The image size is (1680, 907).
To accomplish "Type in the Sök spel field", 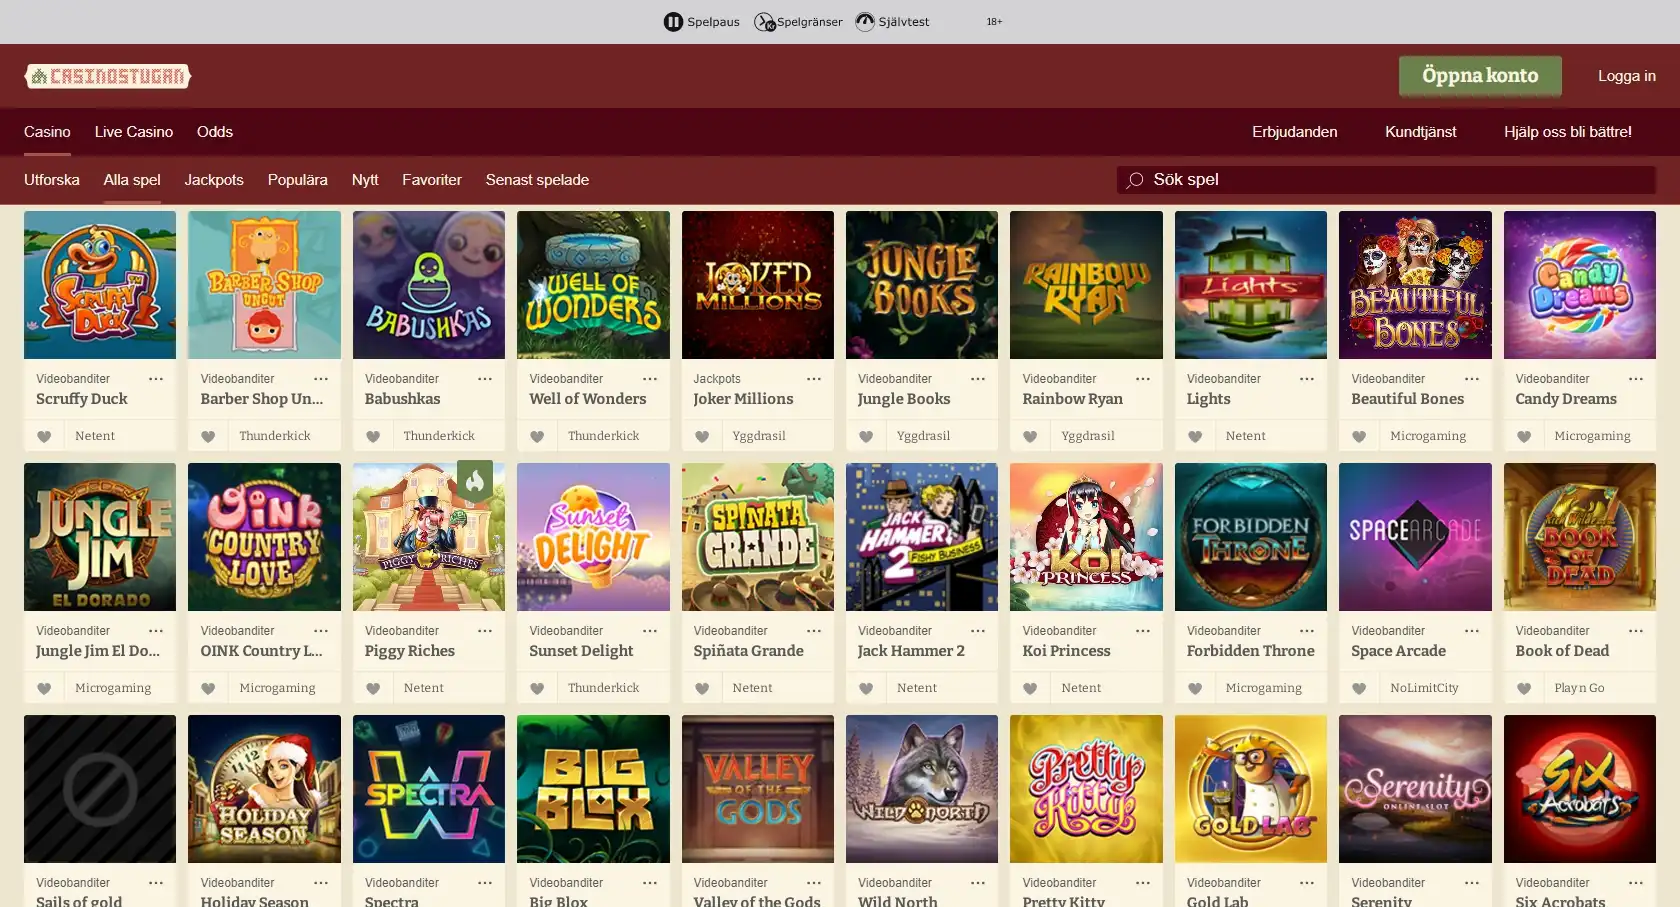I will click(1400, 180).
